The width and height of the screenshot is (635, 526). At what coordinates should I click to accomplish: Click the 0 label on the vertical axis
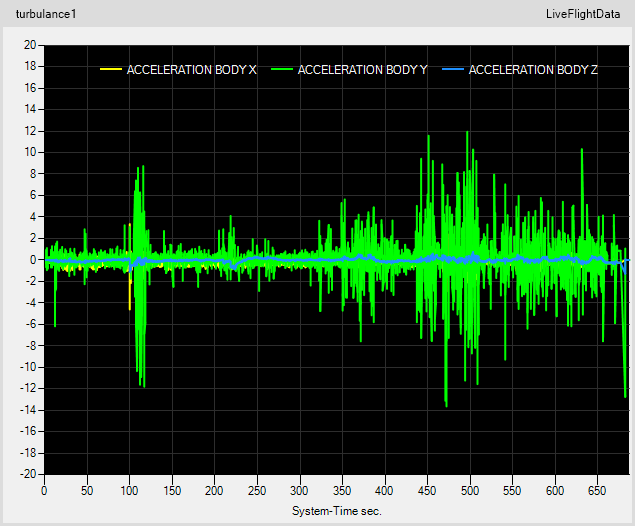[33, 260]
